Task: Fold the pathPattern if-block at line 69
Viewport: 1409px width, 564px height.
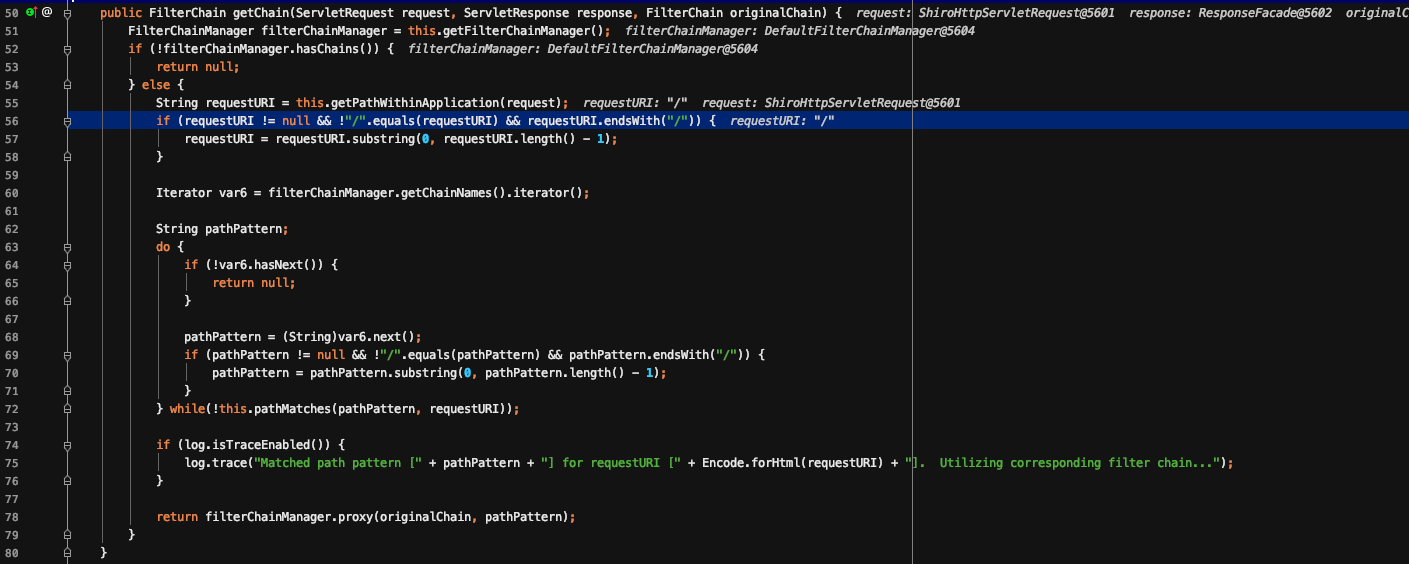Action: tap(67, 355)
